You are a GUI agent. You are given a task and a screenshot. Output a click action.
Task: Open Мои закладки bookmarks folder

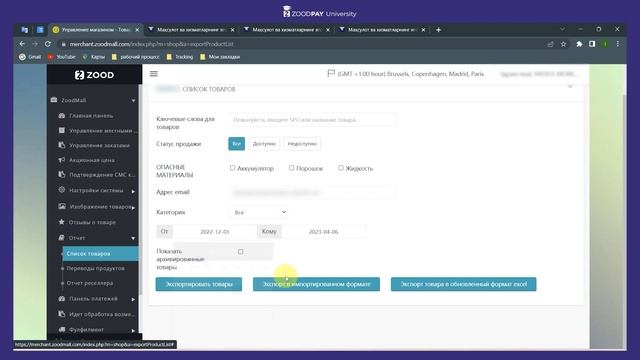(220, 57)
